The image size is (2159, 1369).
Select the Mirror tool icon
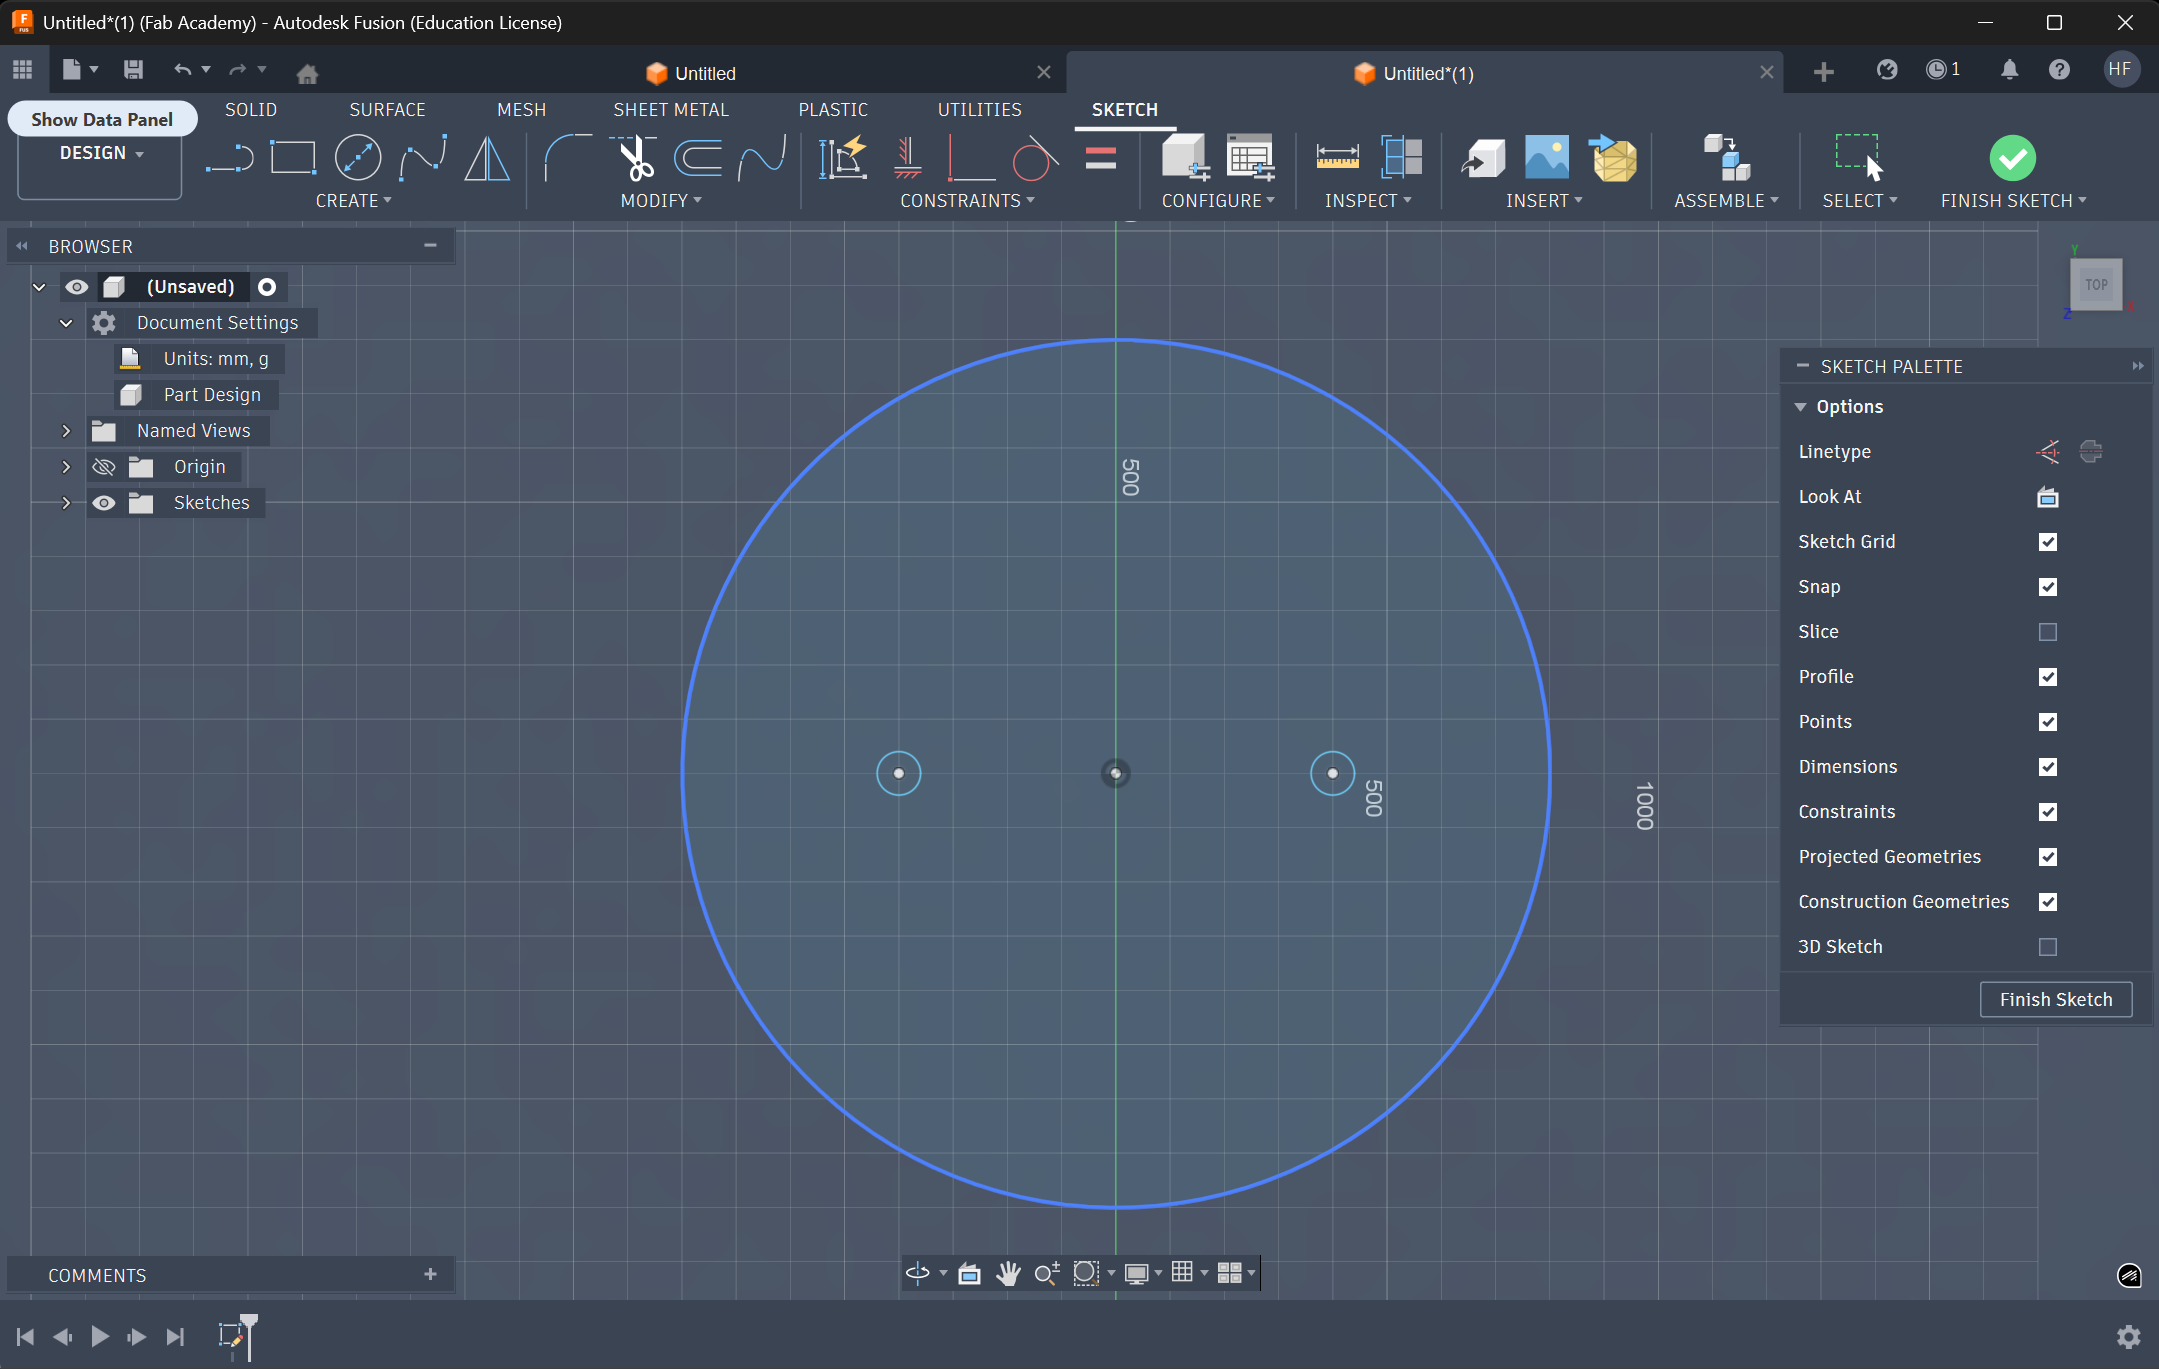pyautogui.click(x=487, y=158)
